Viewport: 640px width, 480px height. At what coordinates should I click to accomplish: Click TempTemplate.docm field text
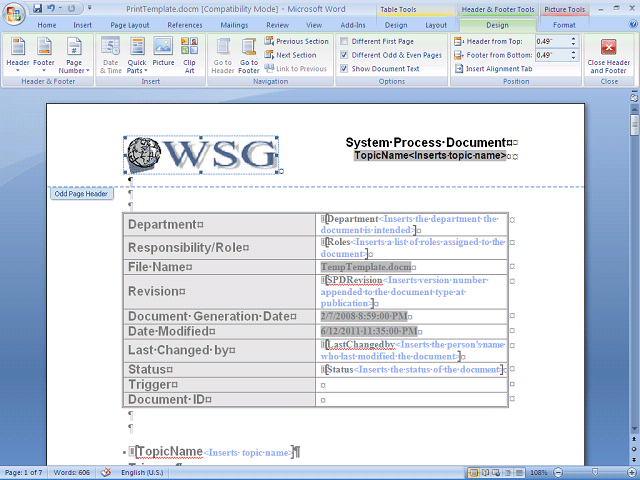(x=366, y=267)
